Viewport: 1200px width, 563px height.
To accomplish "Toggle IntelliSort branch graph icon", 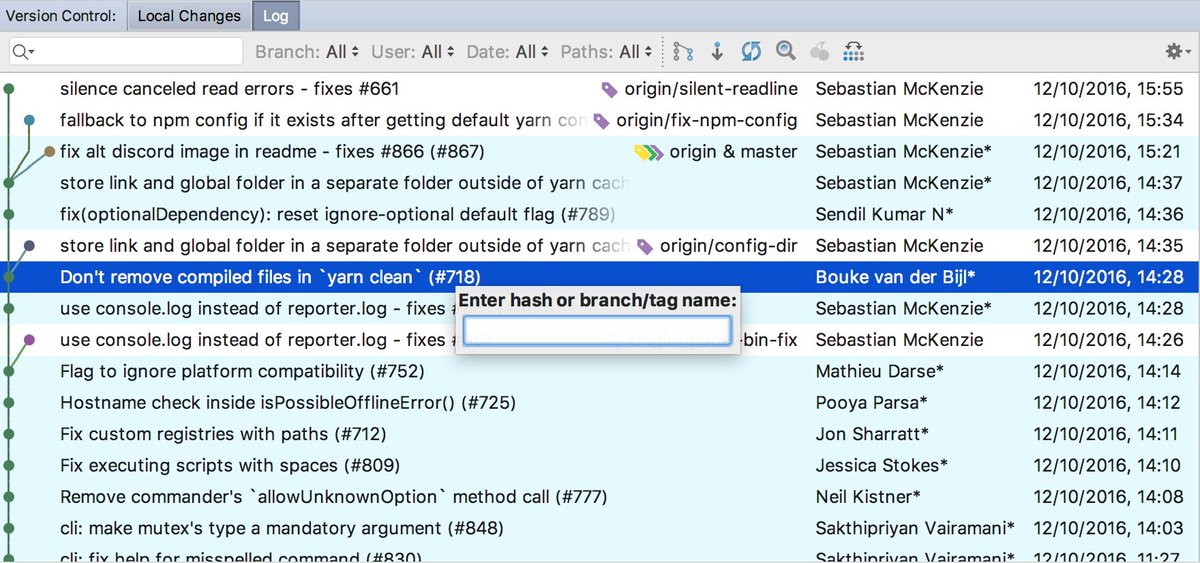I will pos(683,51).
